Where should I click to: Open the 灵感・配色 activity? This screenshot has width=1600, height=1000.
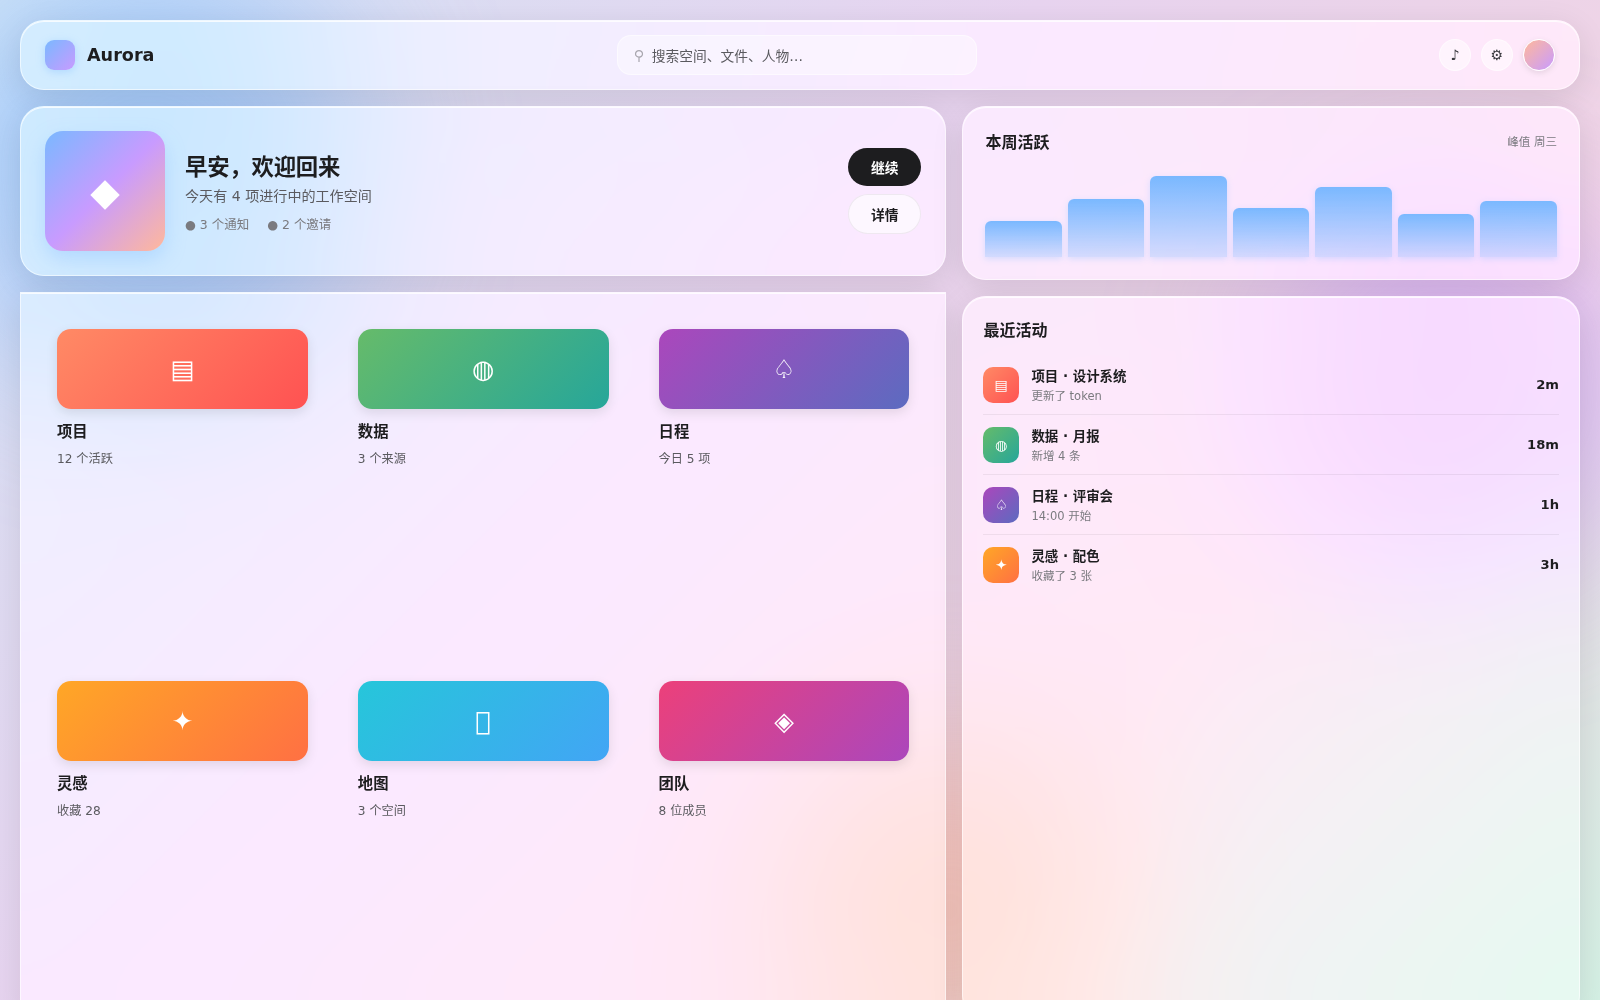(x=1271, y=565)
